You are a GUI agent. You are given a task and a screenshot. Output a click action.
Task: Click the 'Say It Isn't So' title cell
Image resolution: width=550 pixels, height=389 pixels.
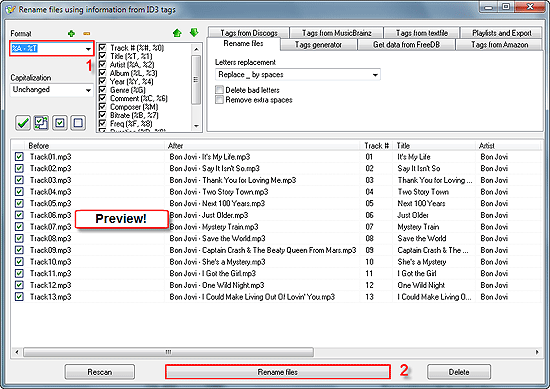[419, 168]
